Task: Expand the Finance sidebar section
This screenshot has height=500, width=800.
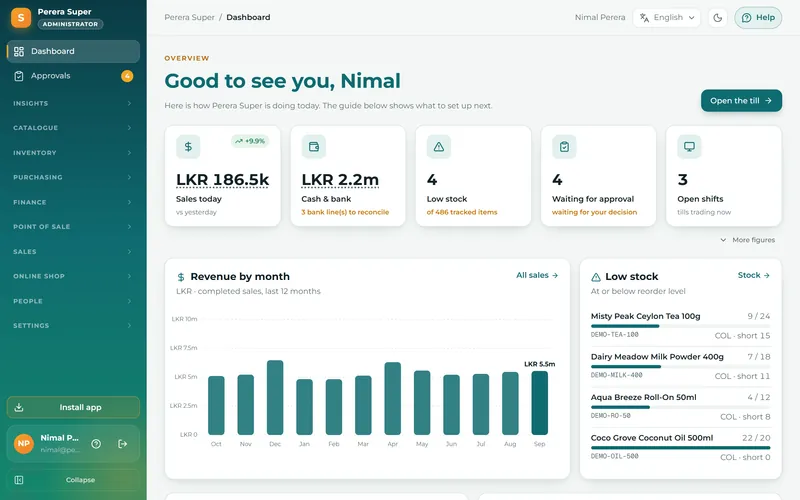Action: tap(73, 202)
